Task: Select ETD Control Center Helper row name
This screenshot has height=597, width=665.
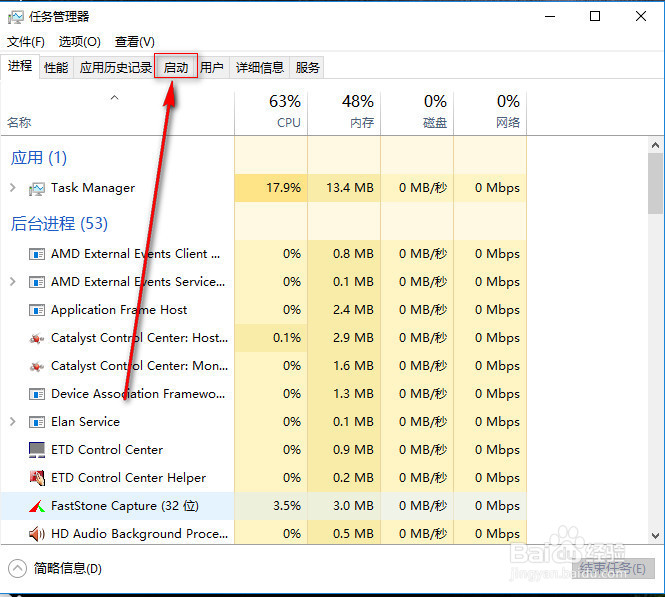Action: [x=129, y=478]
